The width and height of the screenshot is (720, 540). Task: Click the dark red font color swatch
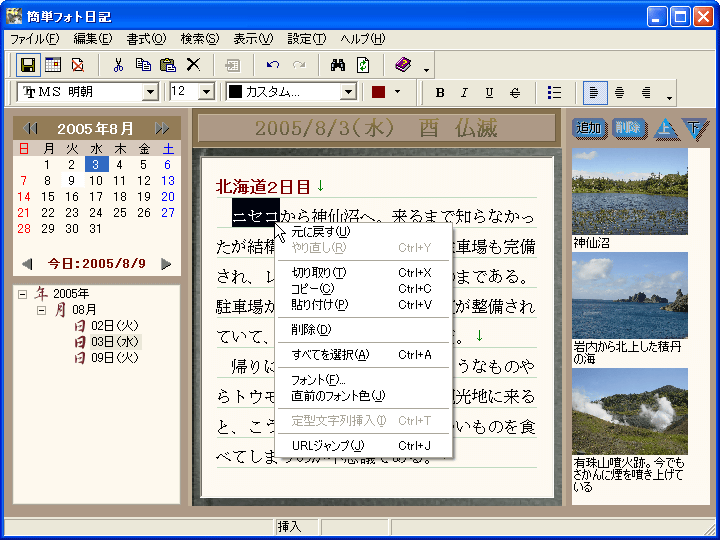(x=378, y=92)
